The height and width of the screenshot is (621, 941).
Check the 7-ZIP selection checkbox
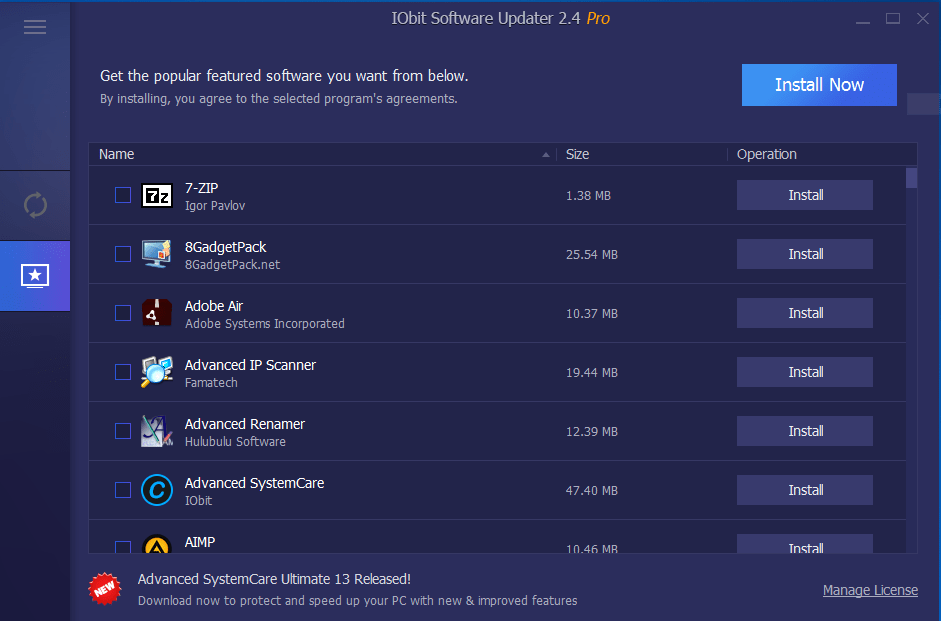point(123,195)
